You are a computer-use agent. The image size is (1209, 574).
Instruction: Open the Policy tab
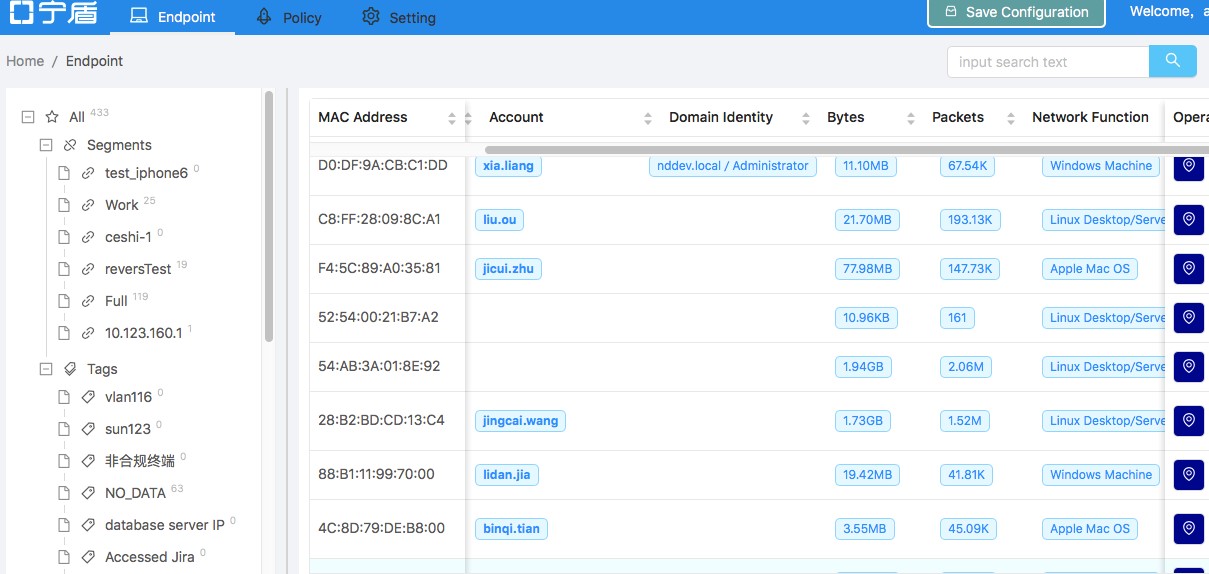coord(289,17)
